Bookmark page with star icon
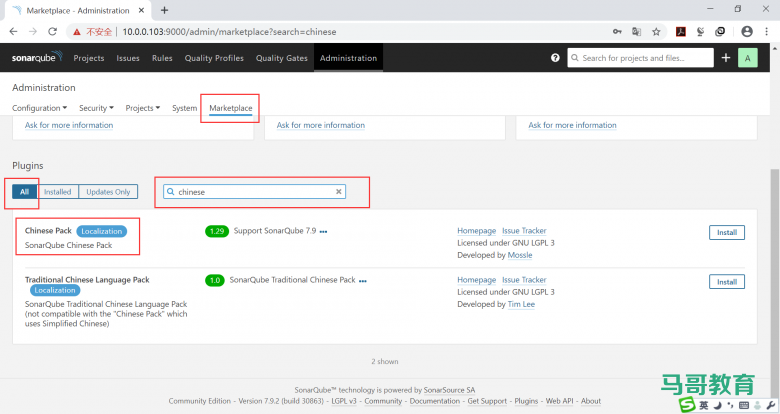This screenshot has width=780, height=414. tap(656, 31)
